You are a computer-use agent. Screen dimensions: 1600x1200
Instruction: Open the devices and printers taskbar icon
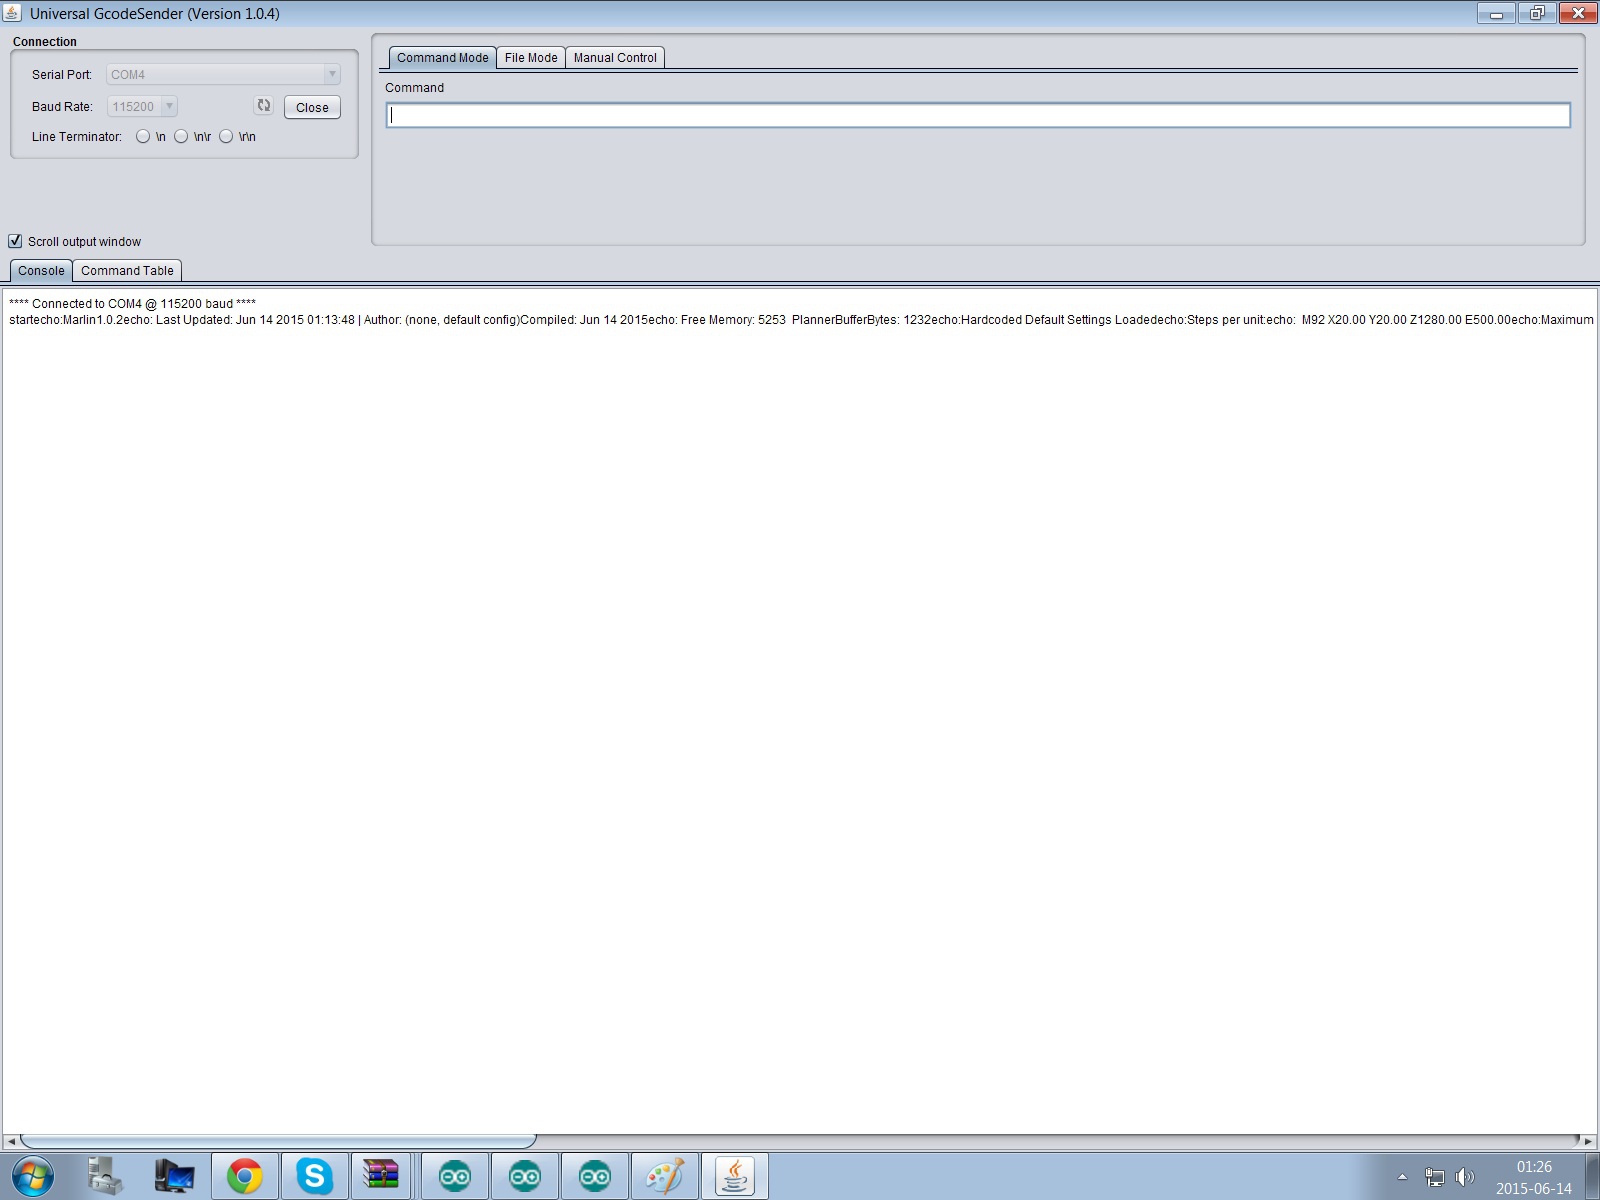pos(105,1176)
